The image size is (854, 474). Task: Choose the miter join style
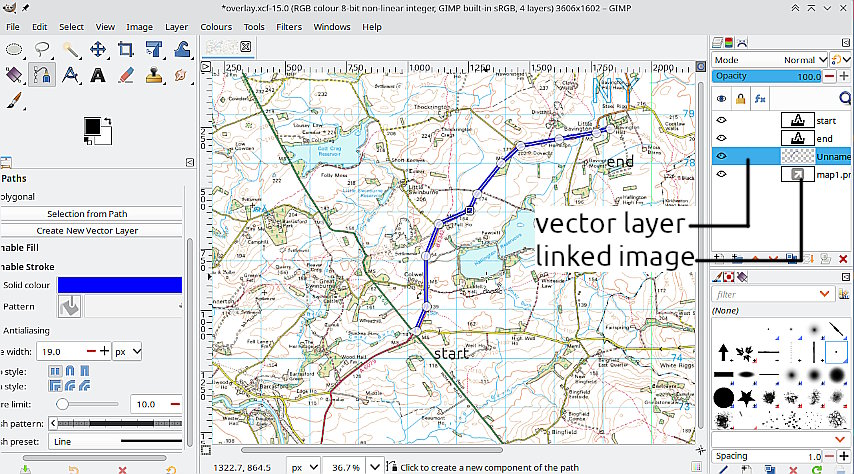point(55,386)
